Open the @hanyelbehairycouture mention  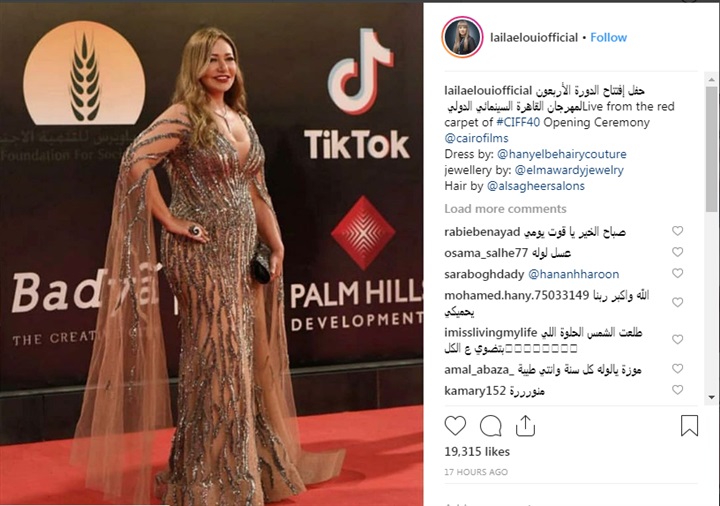[x=562, y=154]
